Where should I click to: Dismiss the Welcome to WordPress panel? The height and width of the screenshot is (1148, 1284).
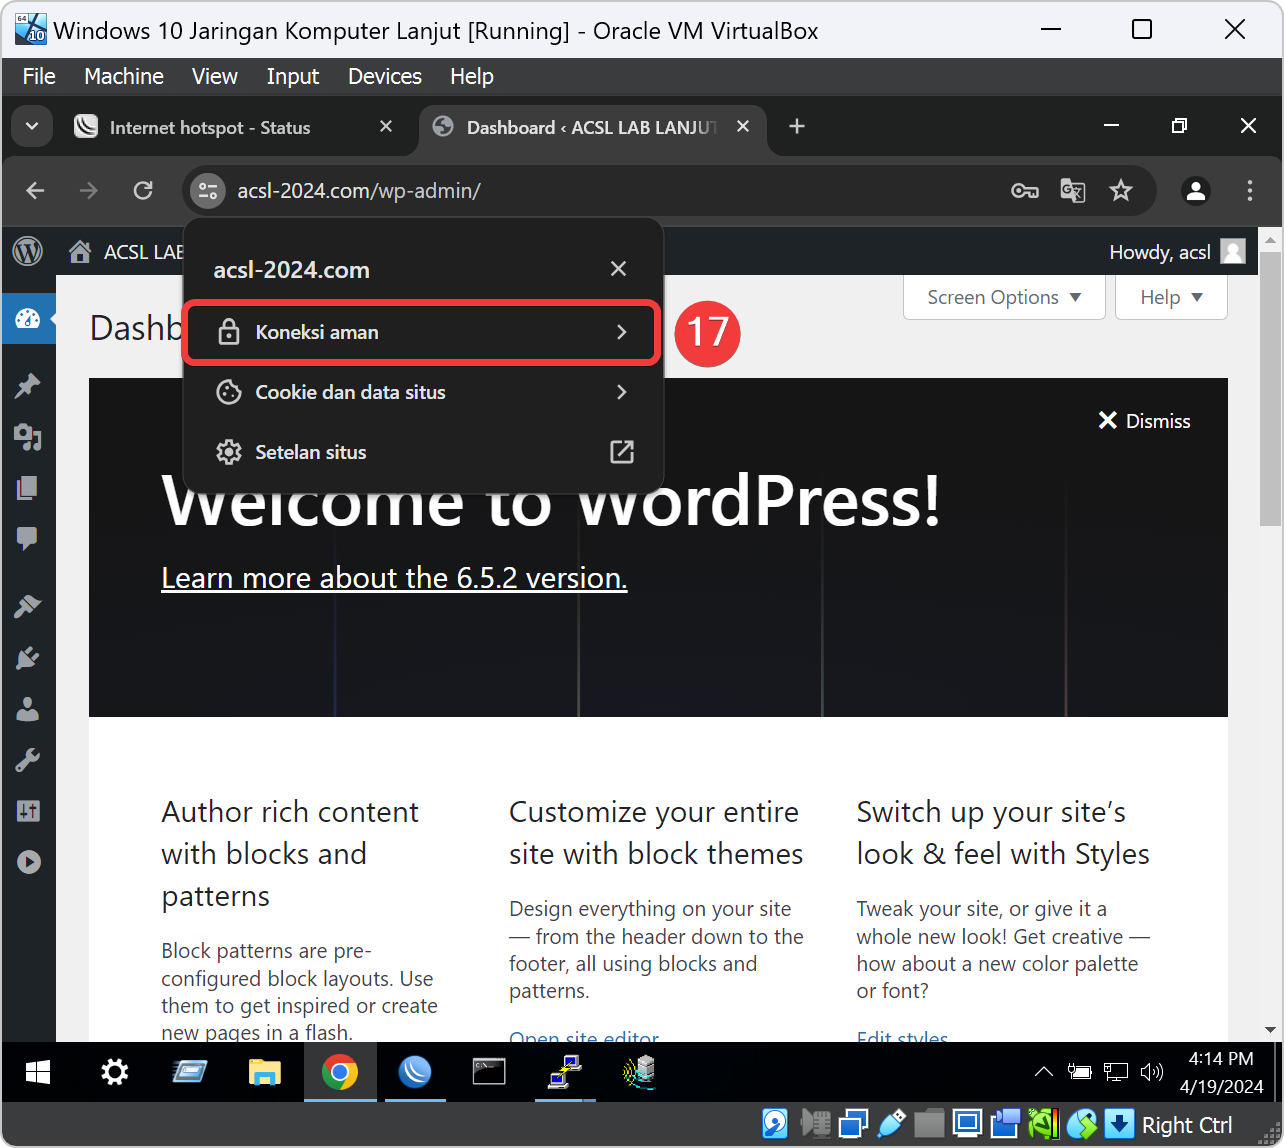pos(1145,421)
